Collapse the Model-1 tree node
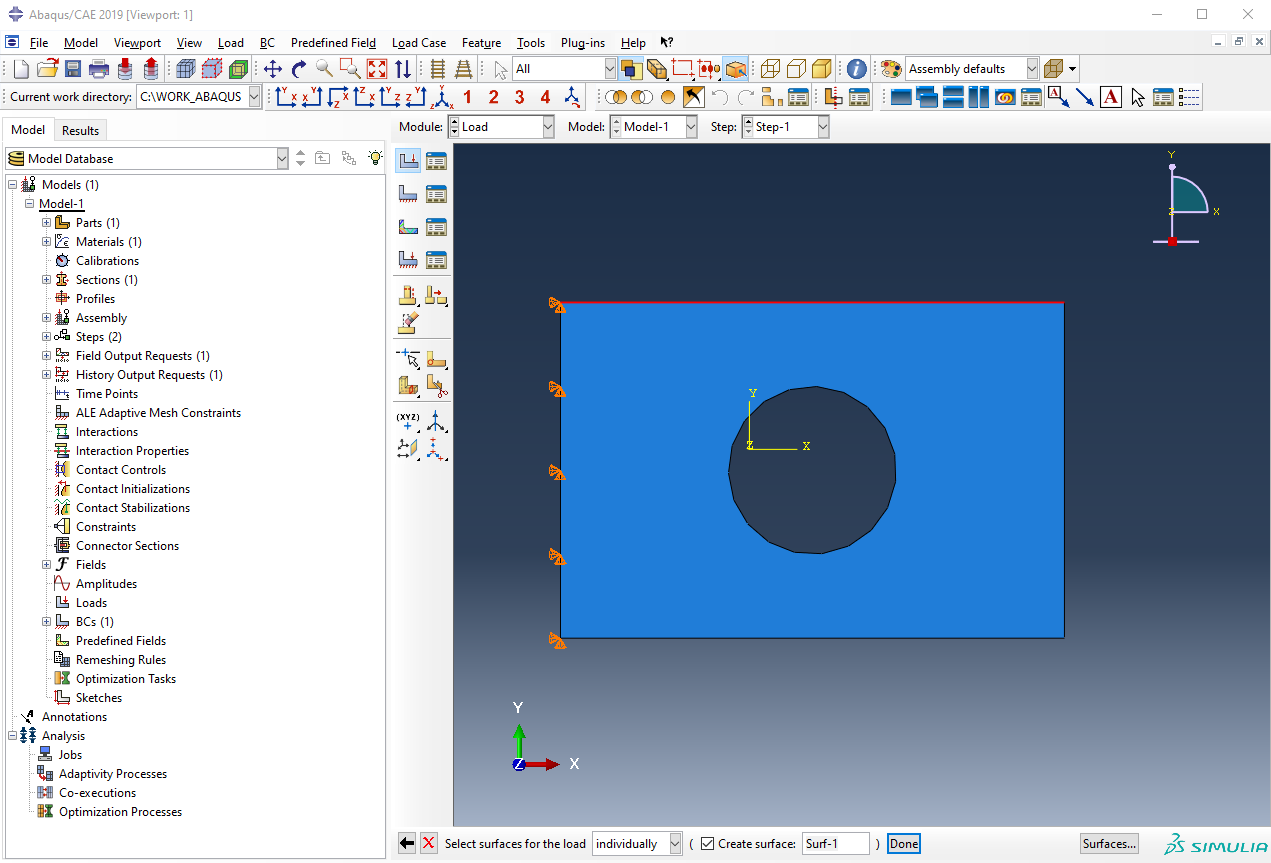Viewport: 1271px width, 863px height. (29, 204)
